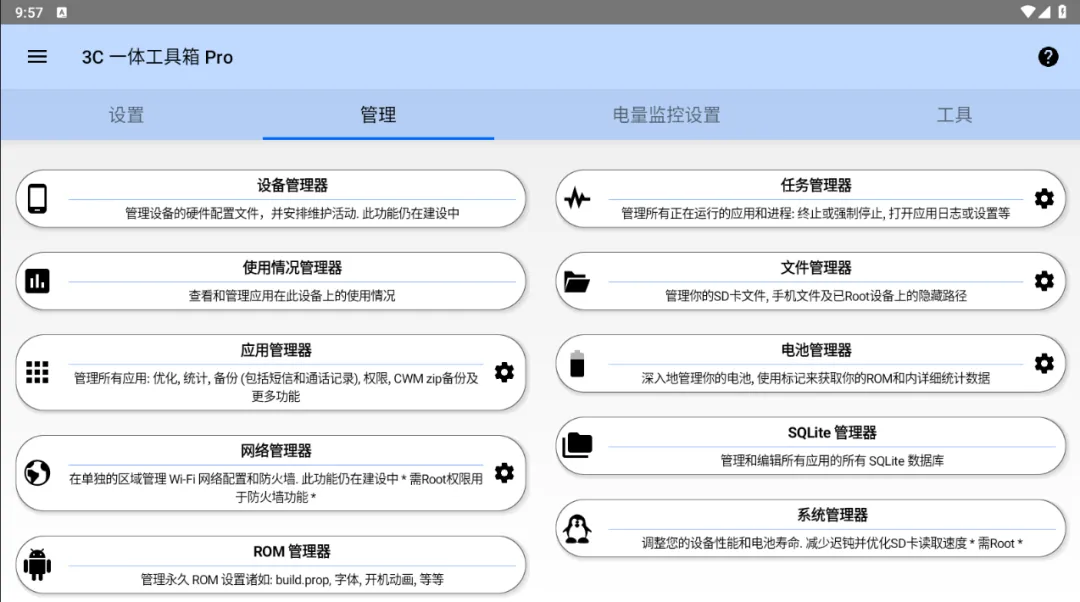Tap the stacked folder icon for SQLite 管理器
The height and width of the screenshot is (602, 1080).
[x=577, y=446]
